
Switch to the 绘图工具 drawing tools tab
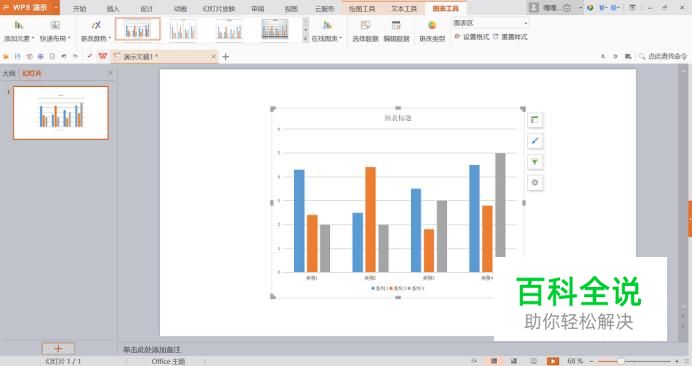click(362, 8)
